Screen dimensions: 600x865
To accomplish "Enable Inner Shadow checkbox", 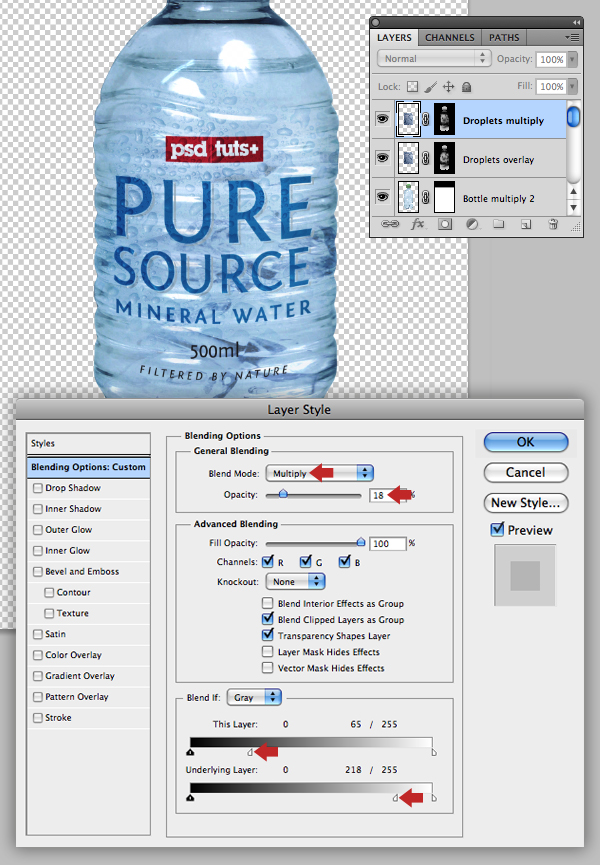I will click(38, 509).
